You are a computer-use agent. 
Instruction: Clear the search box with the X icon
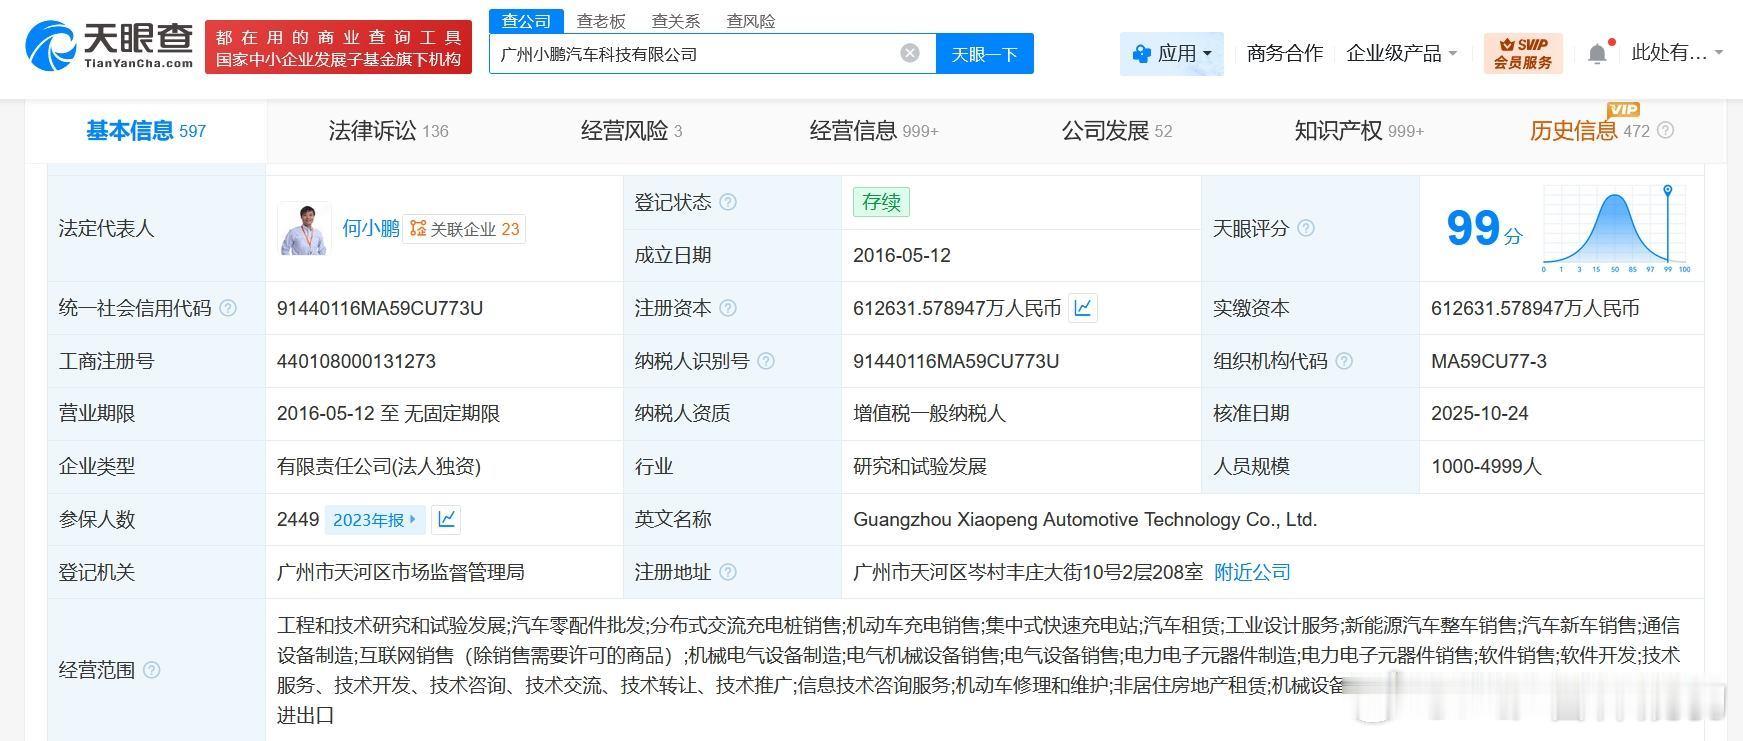tap(910, 53)
